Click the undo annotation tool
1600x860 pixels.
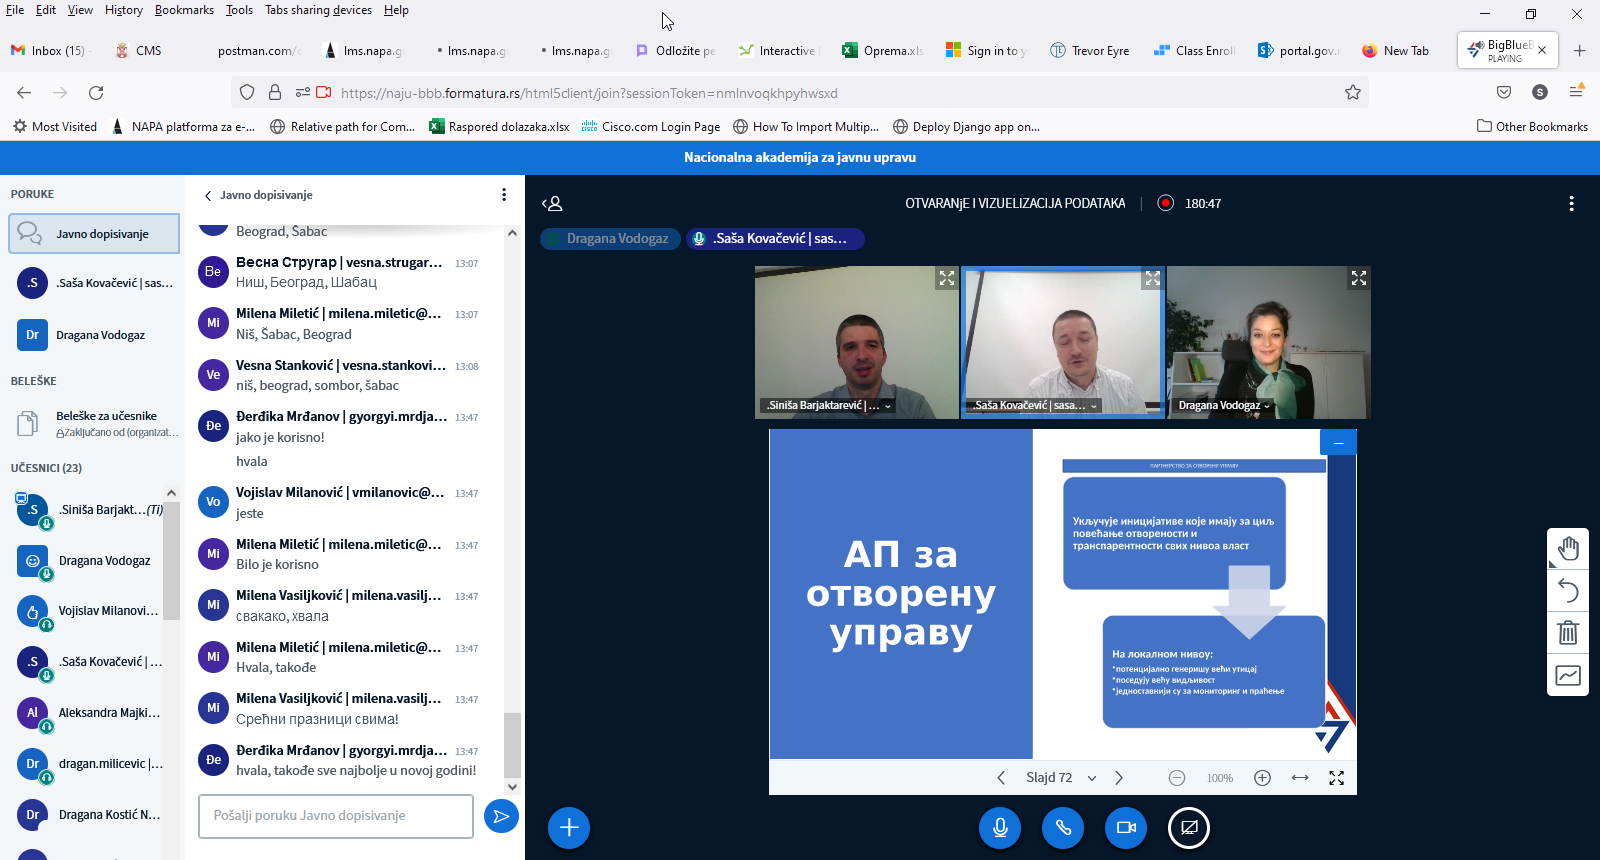click(1568, 591)
